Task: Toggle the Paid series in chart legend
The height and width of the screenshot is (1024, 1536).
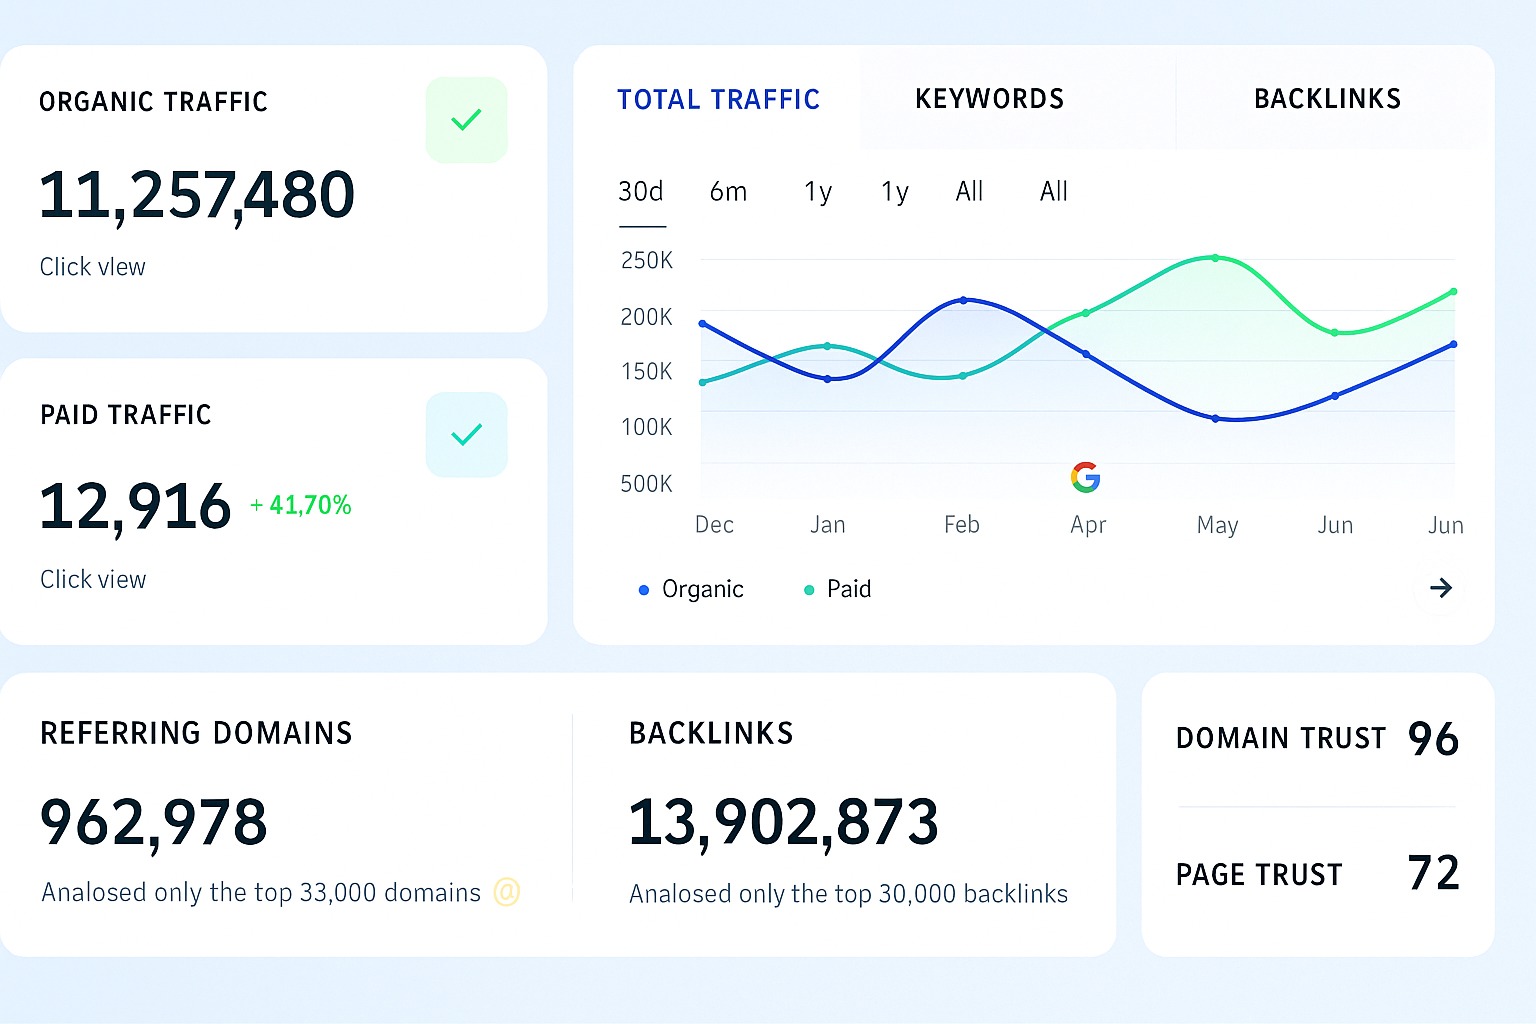Action: pos(838,590)
